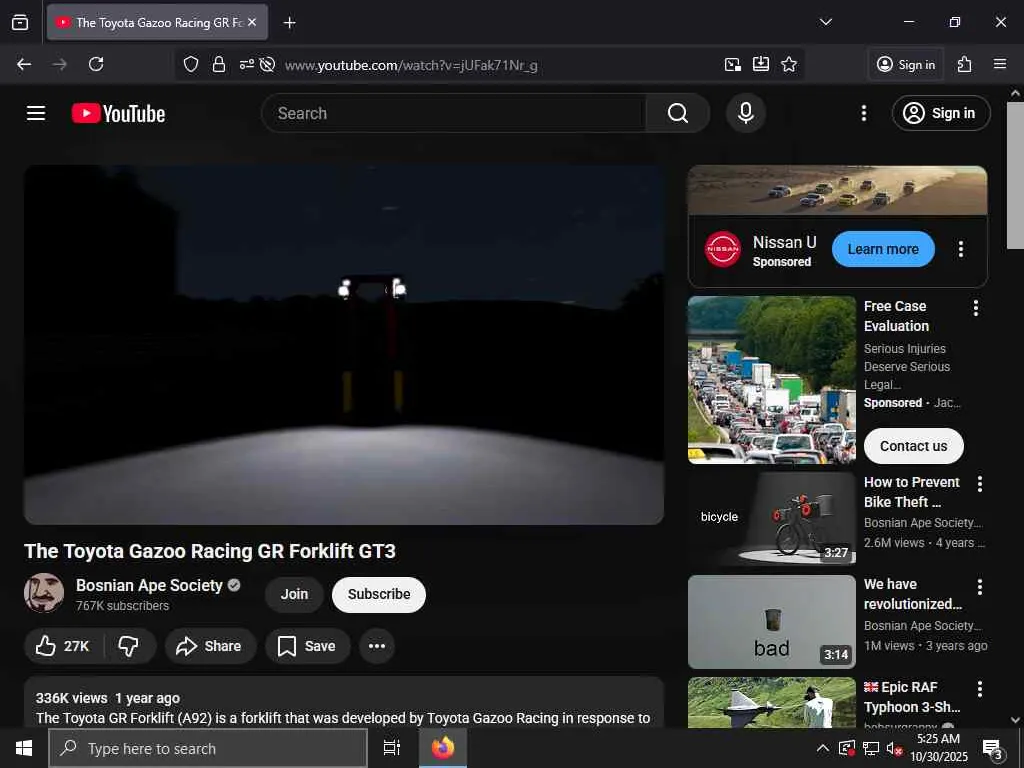Viewport: 1024px width, 768px height.
Task: Expand the list all tabs dropdown
Action: (x=826, y=22)
